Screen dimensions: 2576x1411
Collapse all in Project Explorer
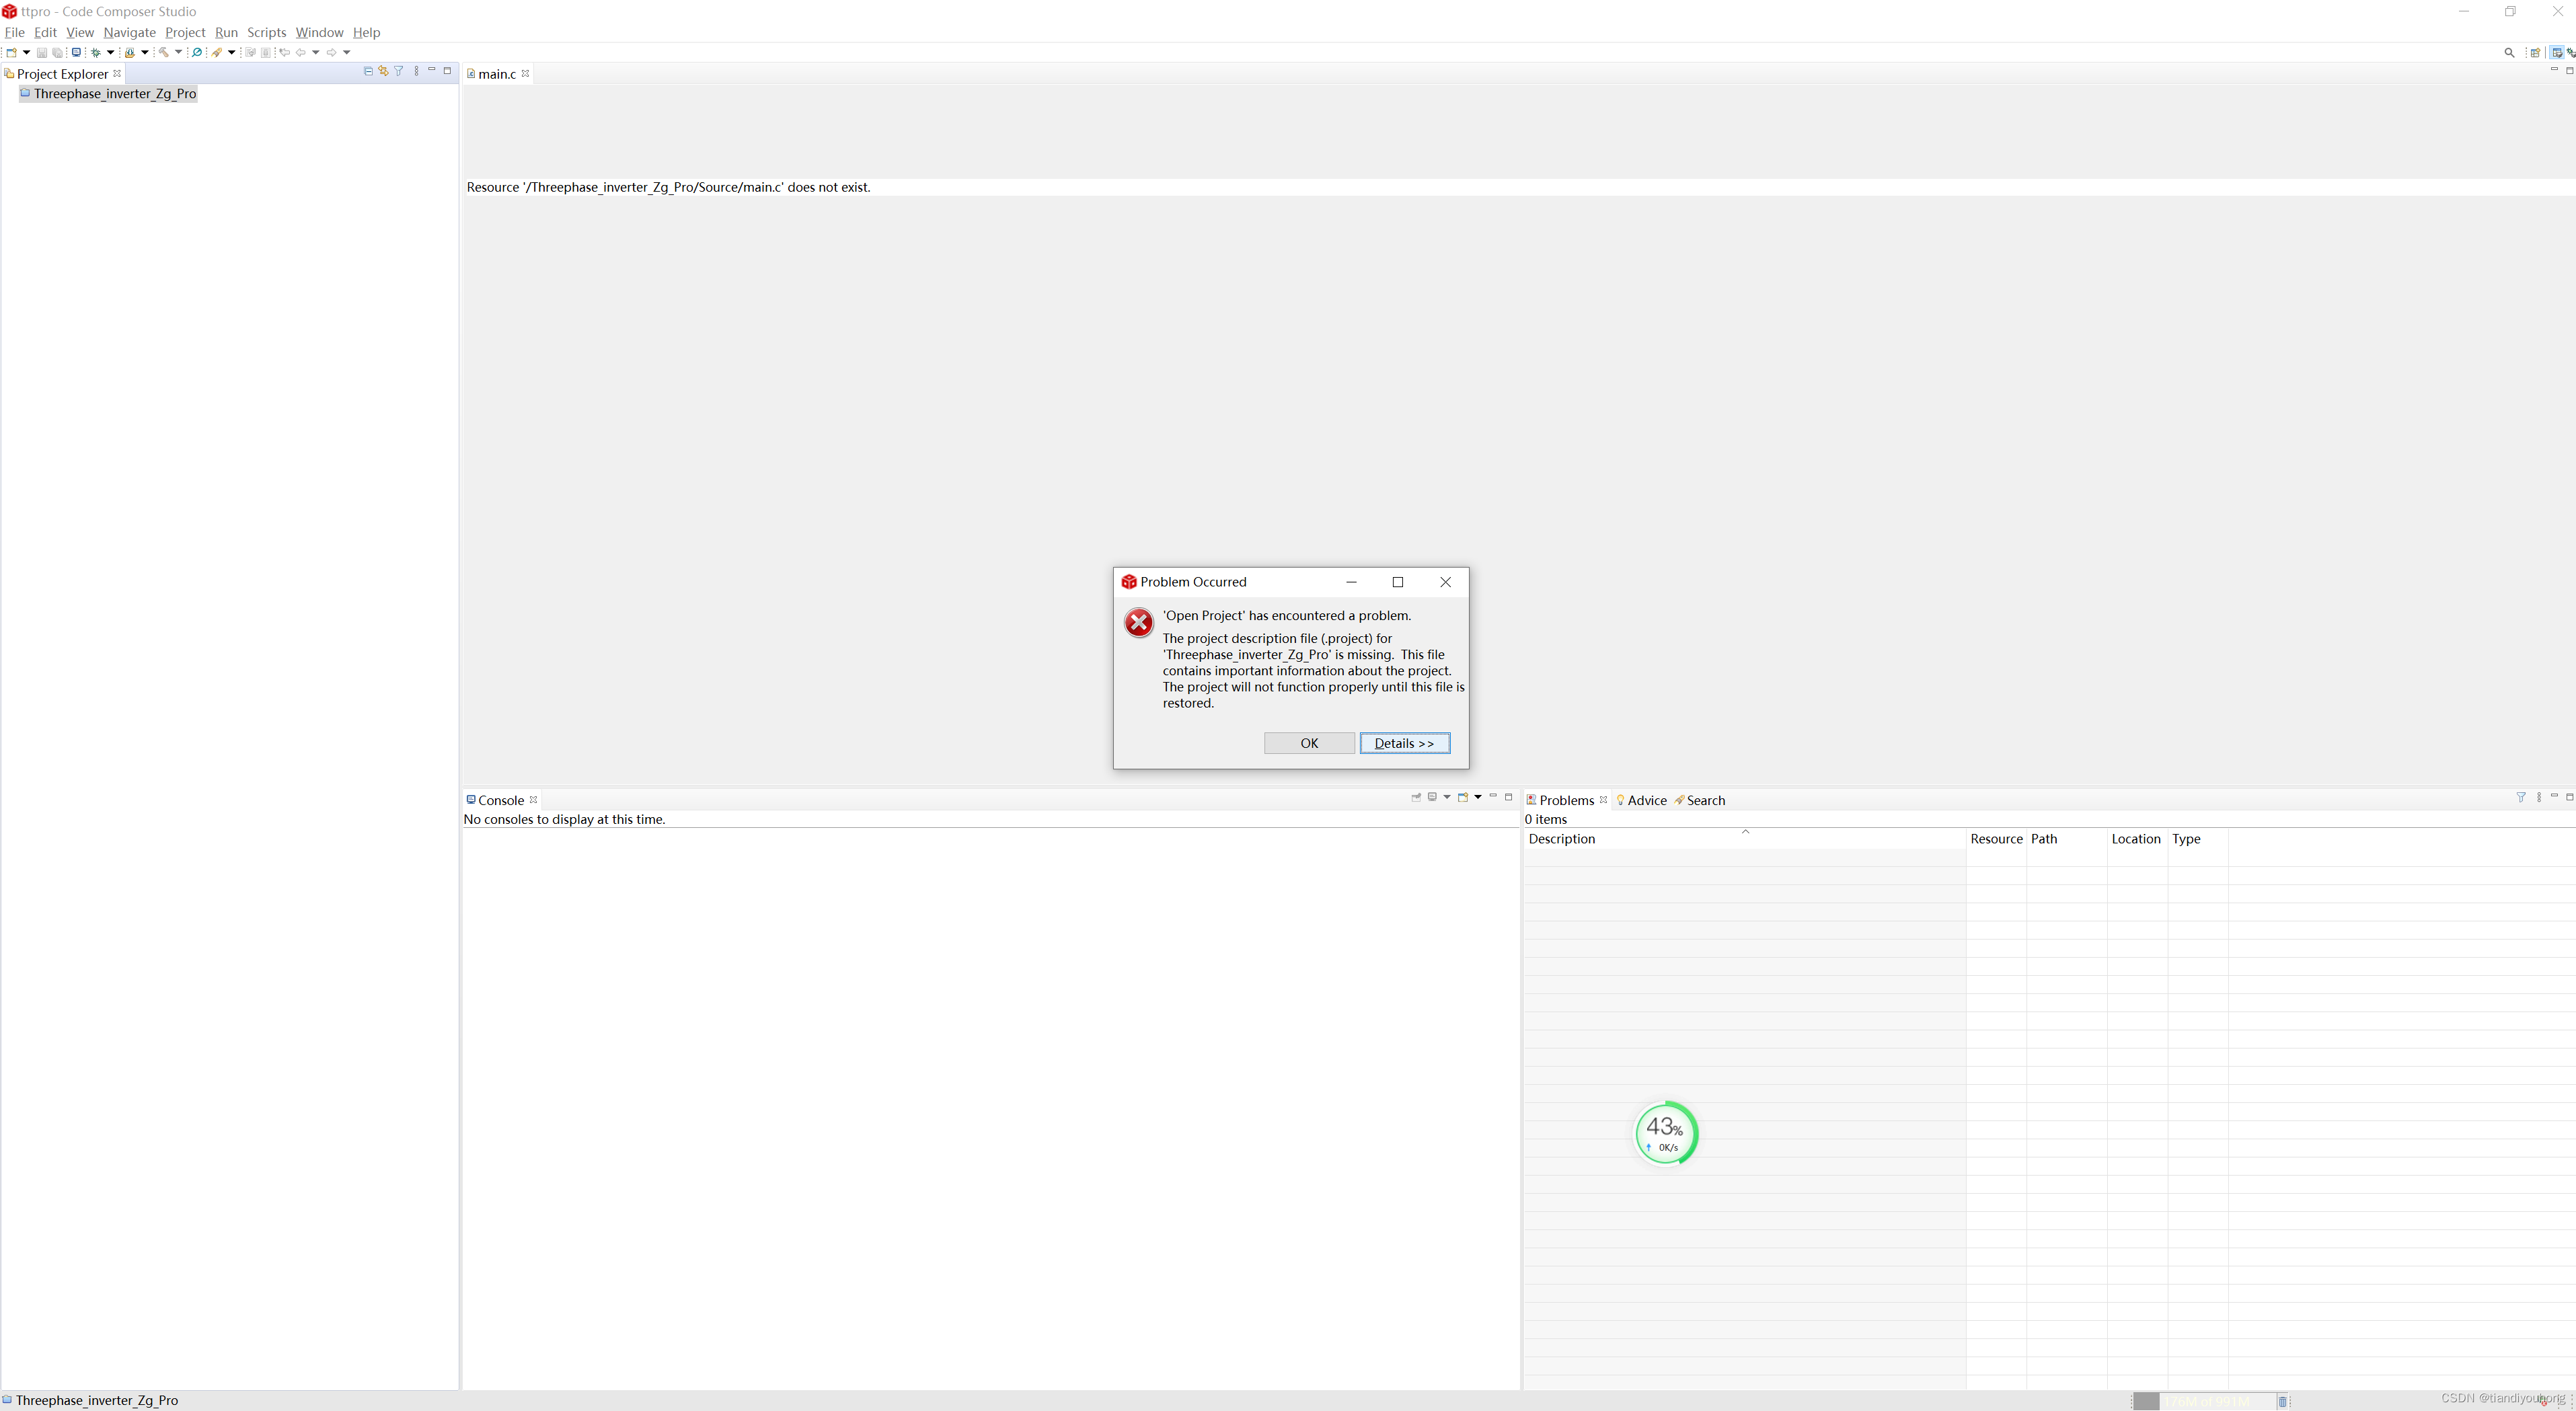[x=368, y=71]
